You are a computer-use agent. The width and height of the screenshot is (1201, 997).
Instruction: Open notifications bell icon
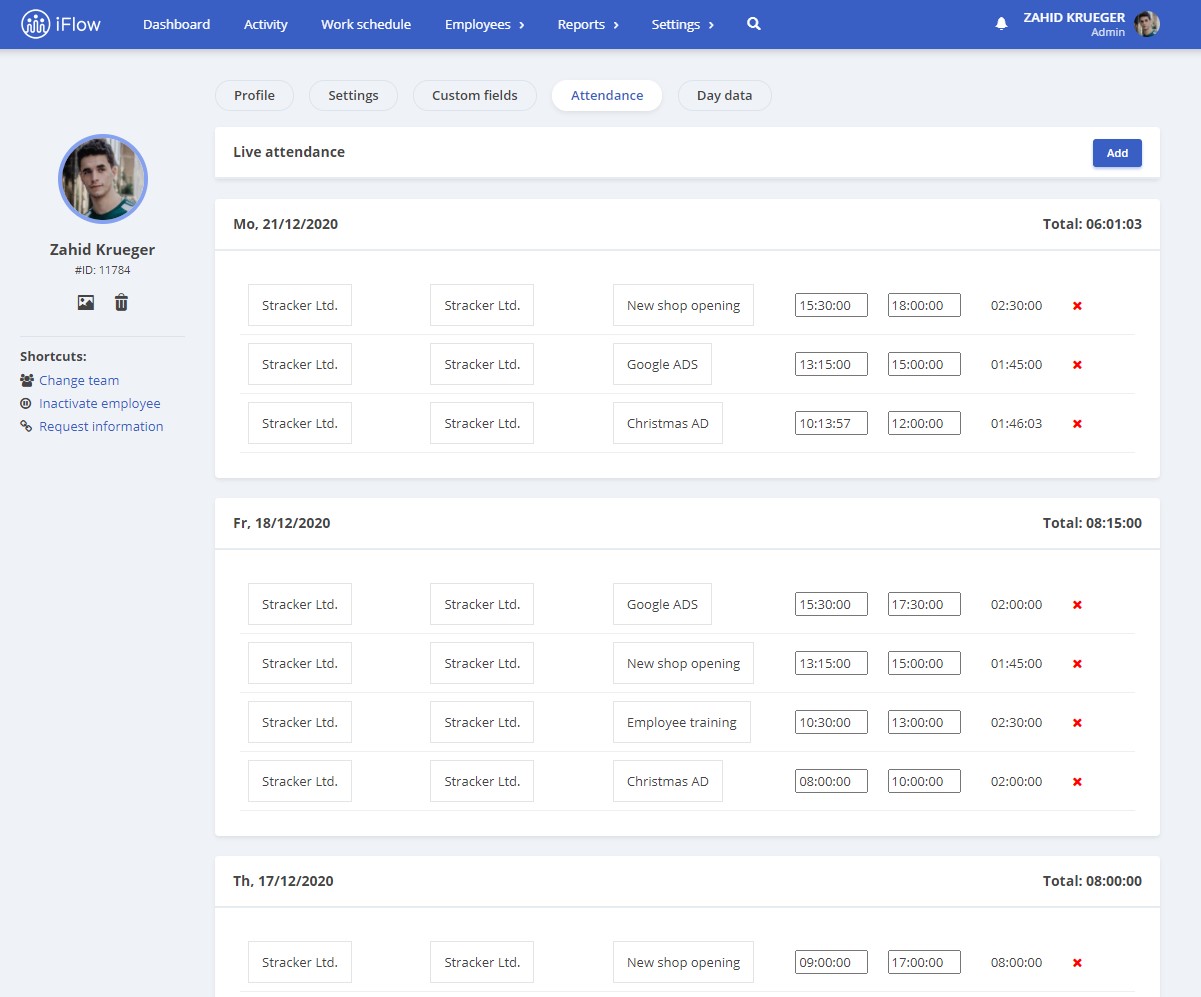[1001, 24]
